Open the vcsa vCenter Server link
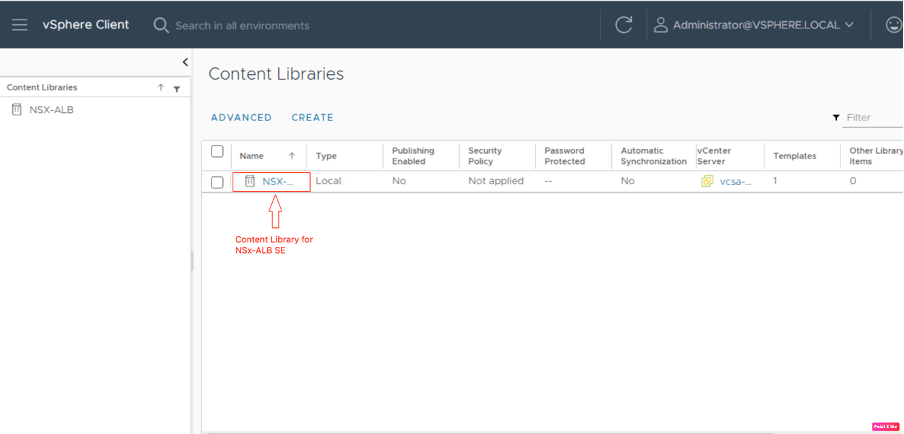The image size is (904, 434). point(734,182)
